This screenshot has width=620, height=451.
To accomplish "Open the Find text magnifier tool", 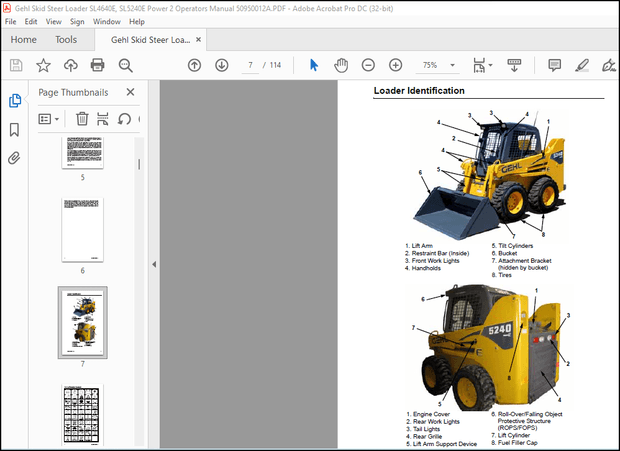I will (125, 65).
